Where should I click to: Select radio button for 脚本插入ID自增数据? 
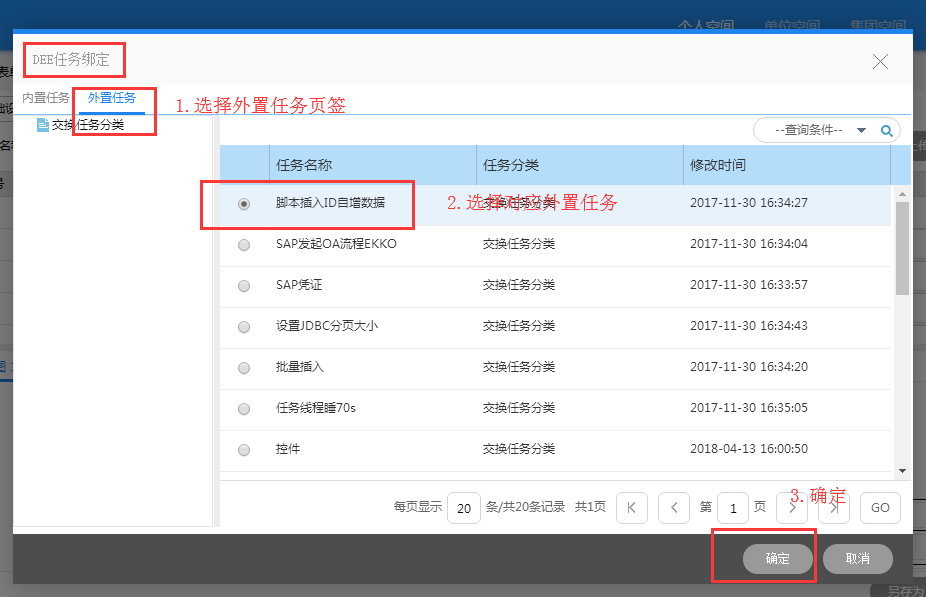point(244,204)
